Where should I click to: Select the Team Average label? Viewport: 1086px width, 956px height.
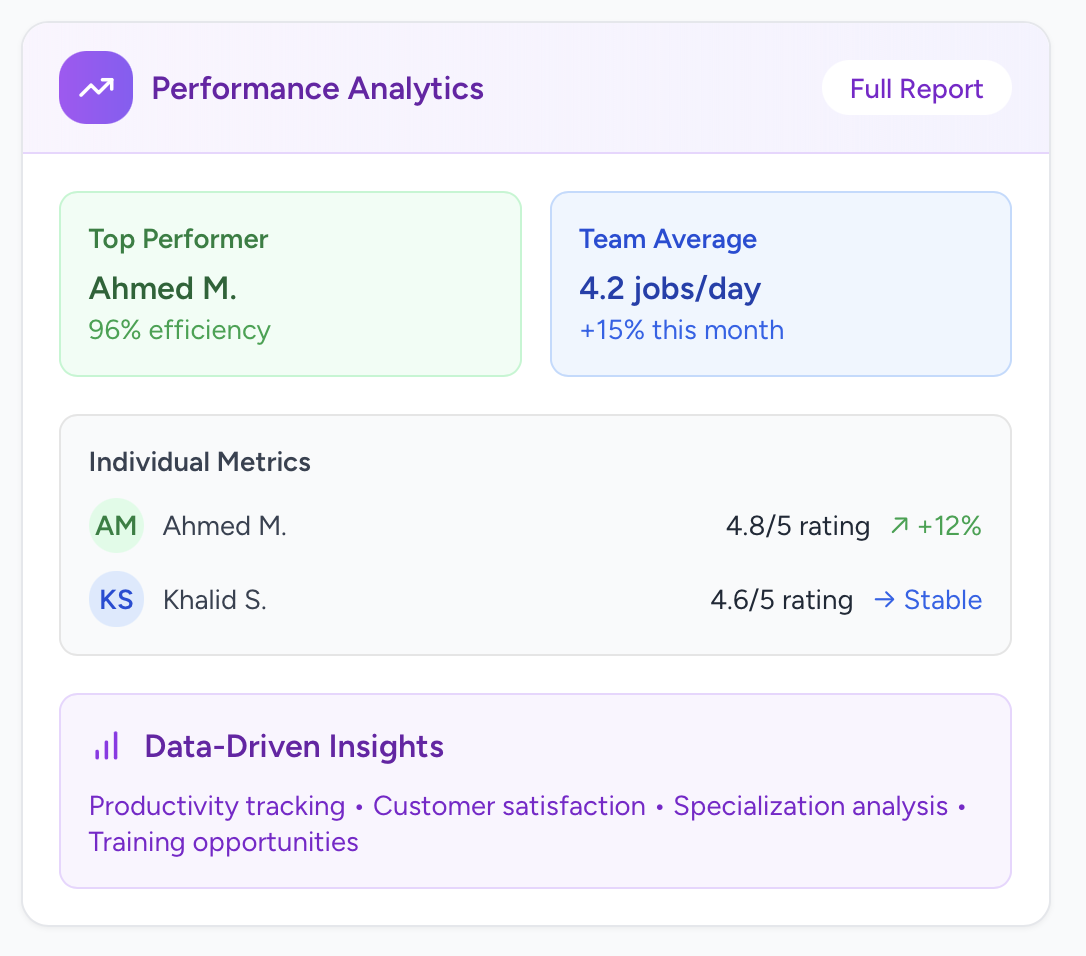click(x=668, y=239)
